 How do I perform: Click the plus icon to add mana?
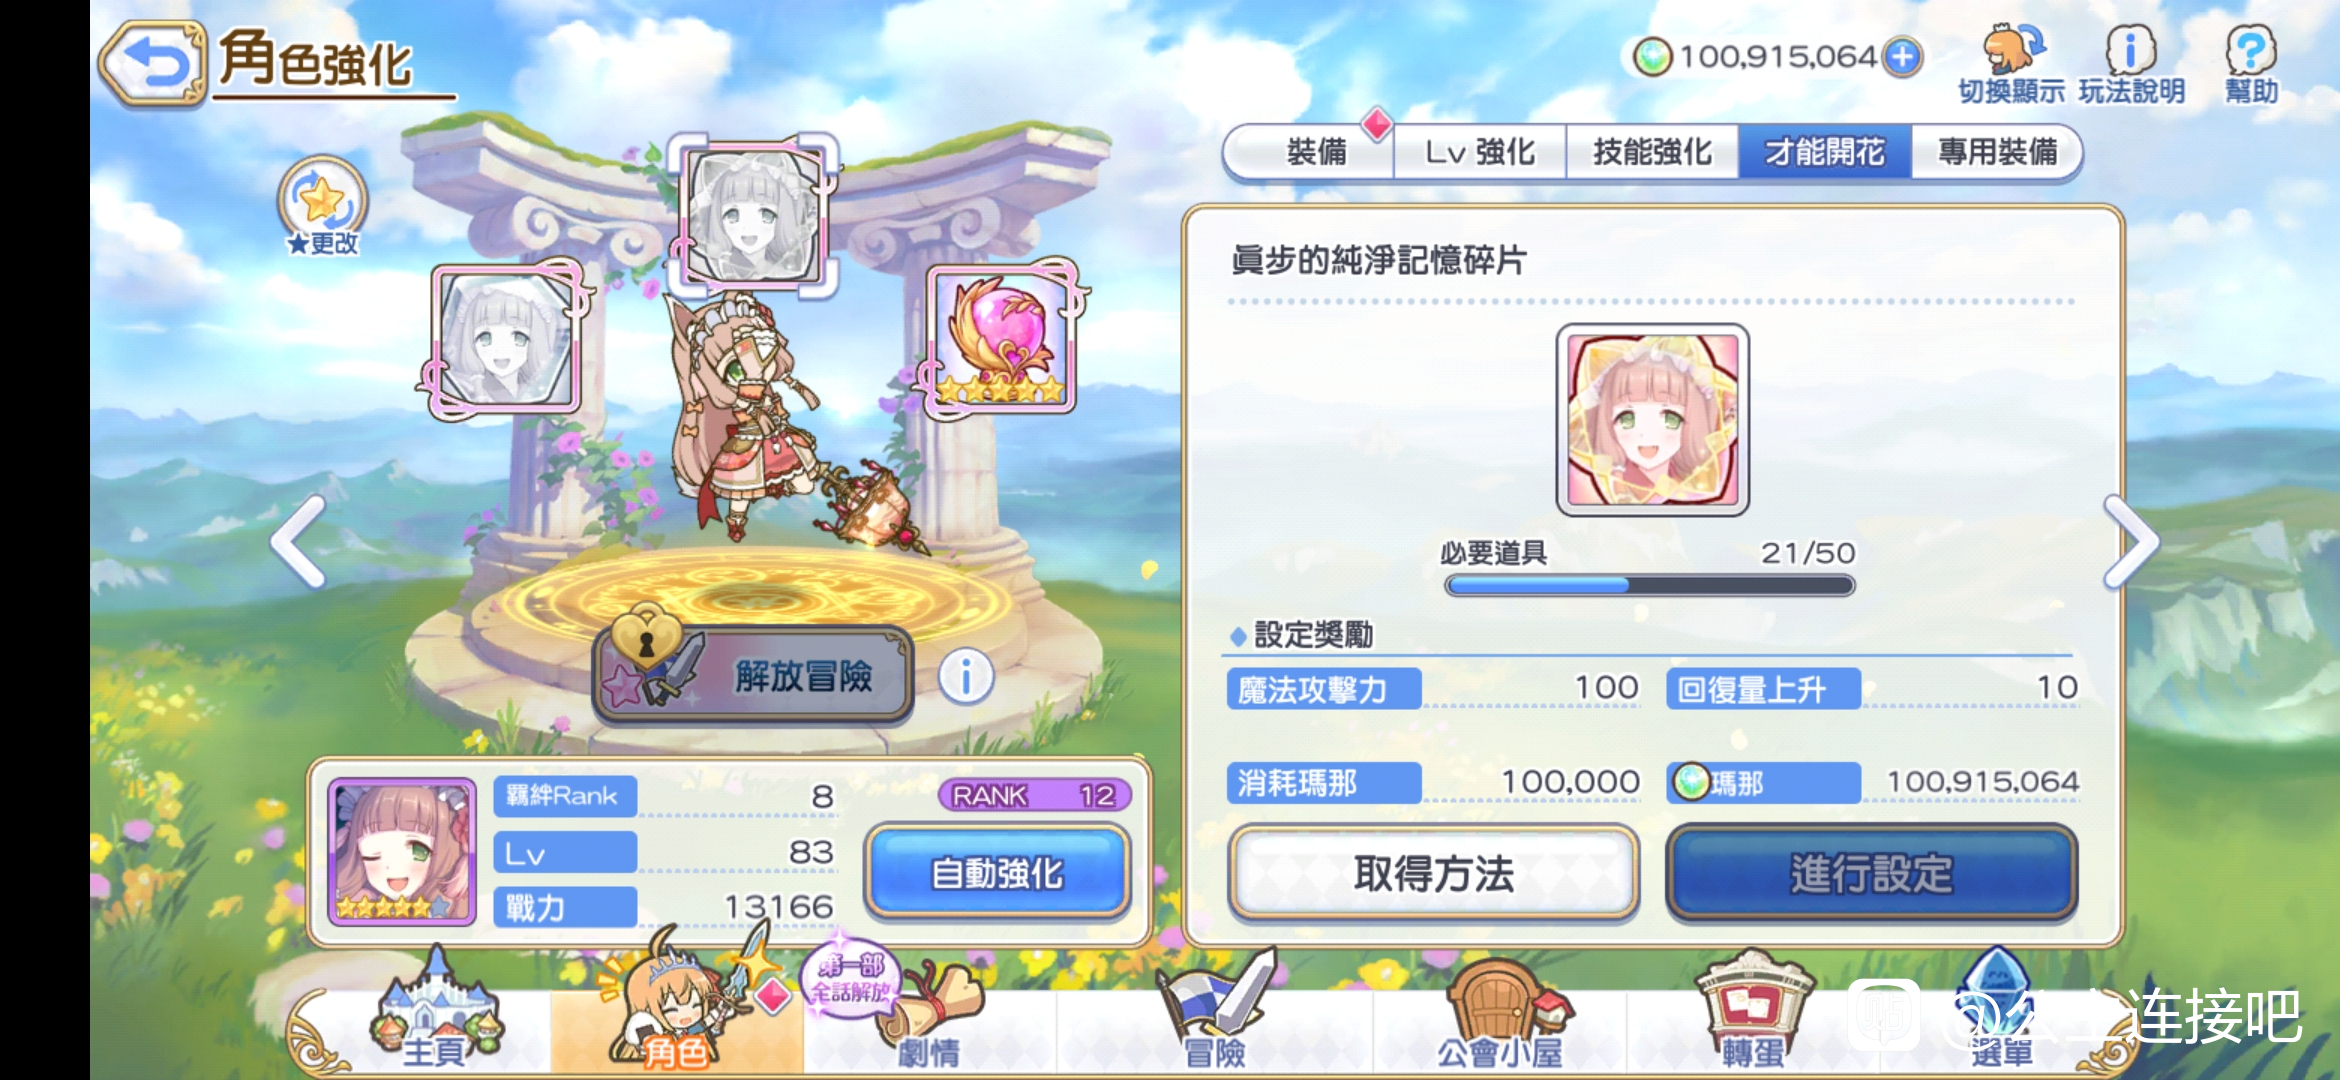[x=1901, y=57]
